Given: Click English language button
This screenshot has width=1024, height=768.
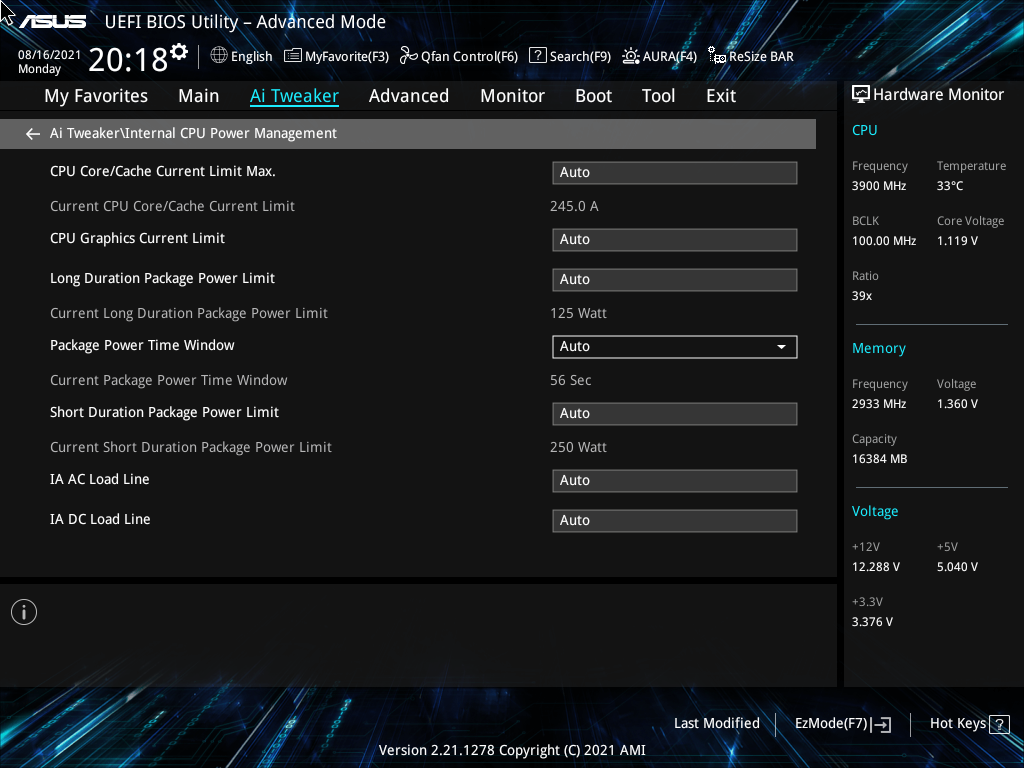Looking at the screenshot, I should [x=251, y=57].
